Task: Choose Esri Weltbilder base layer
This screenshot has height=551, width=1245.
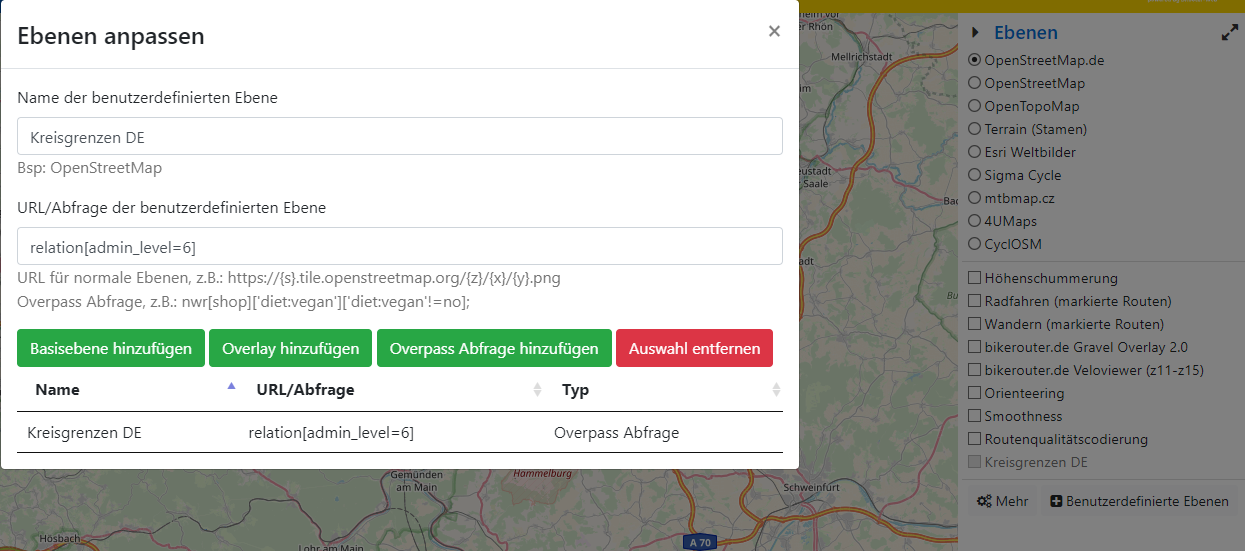Action: point(975,152)
